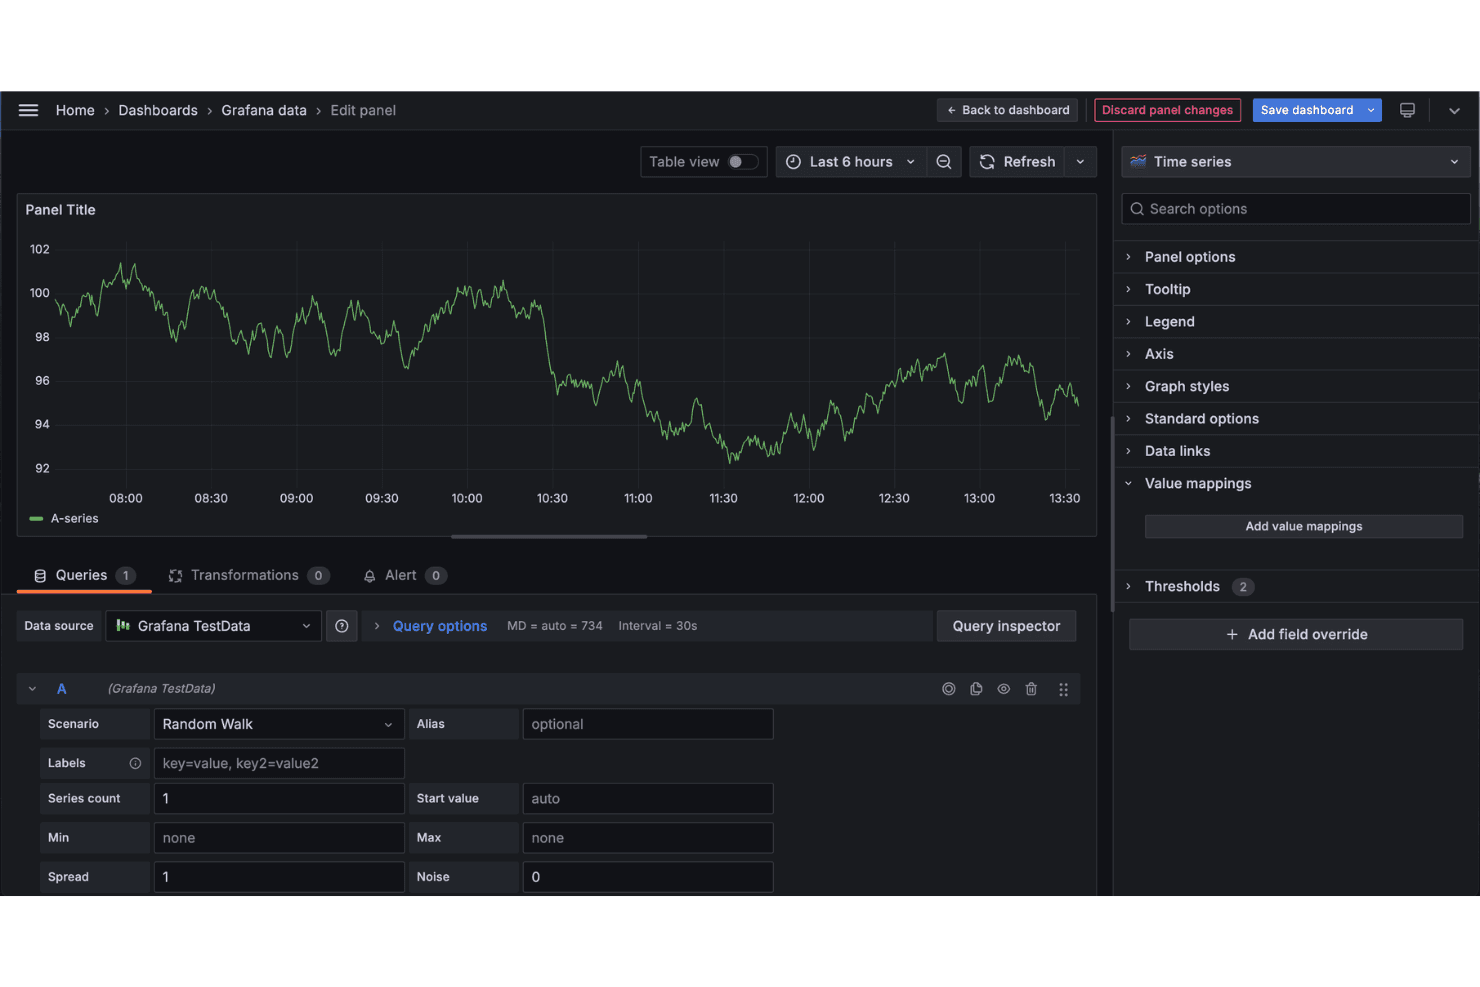1480x987 pixels.
Task: Open the TV view mode icon
Action: tap(1407, 110)
